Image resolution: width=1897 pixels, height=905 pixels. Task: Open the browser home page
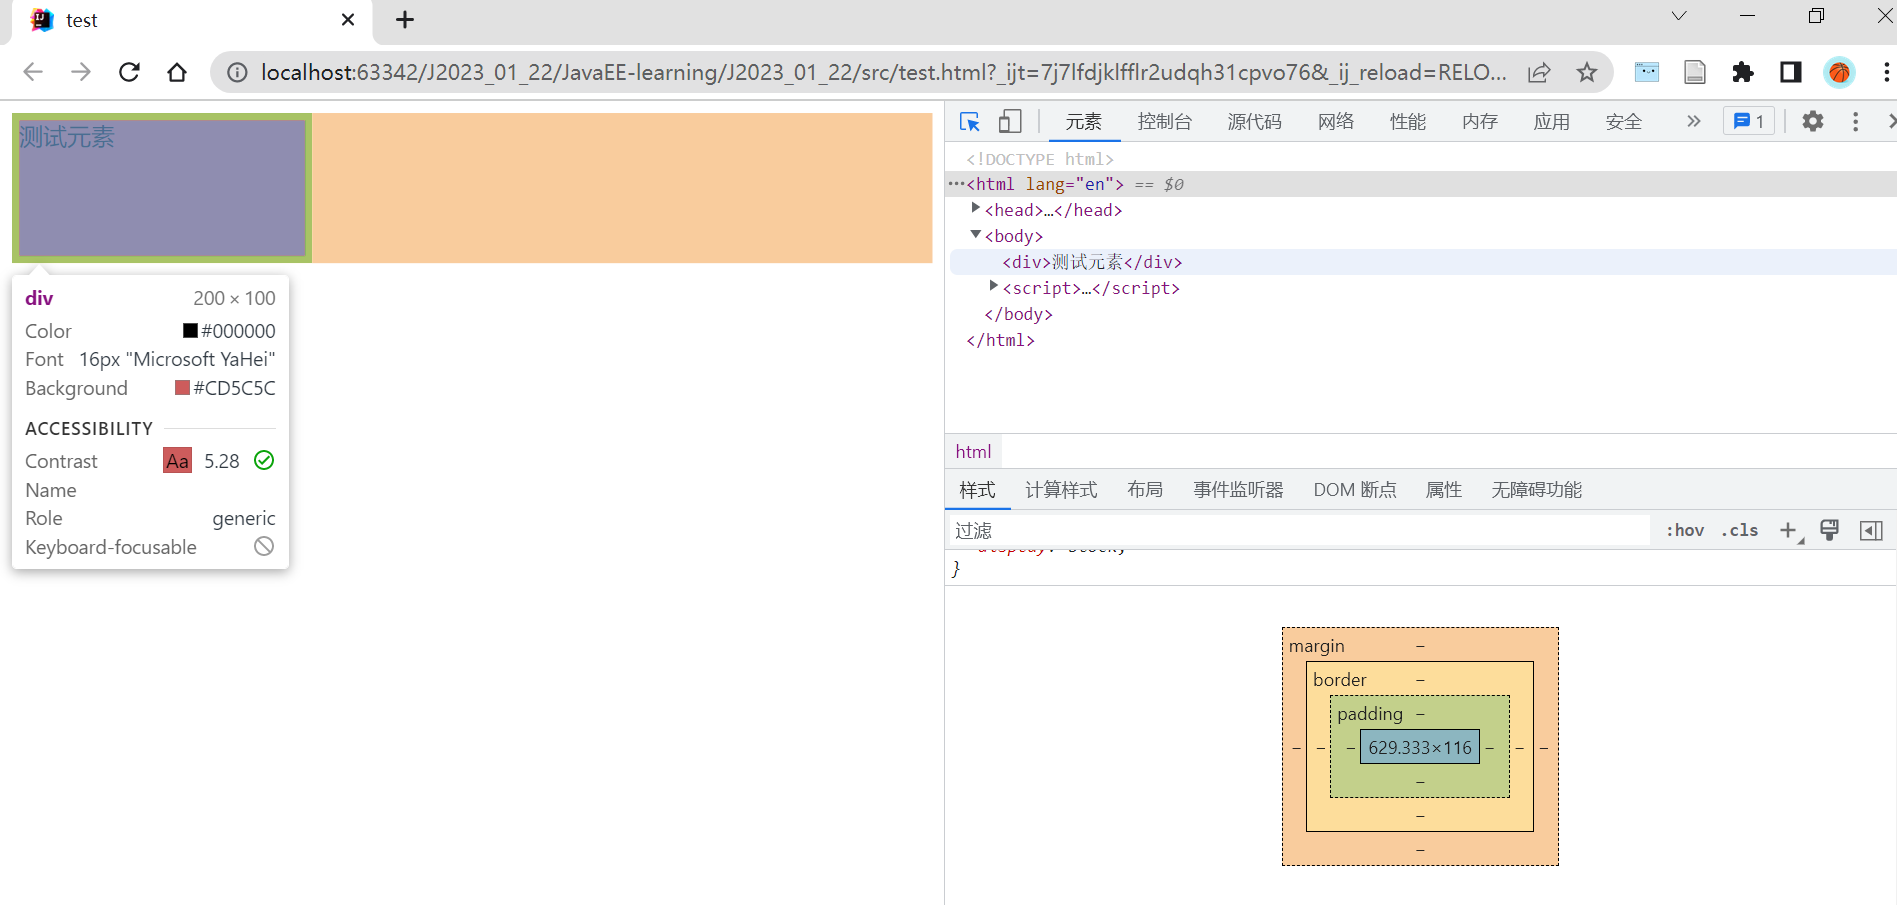click(x=177, y=72)
